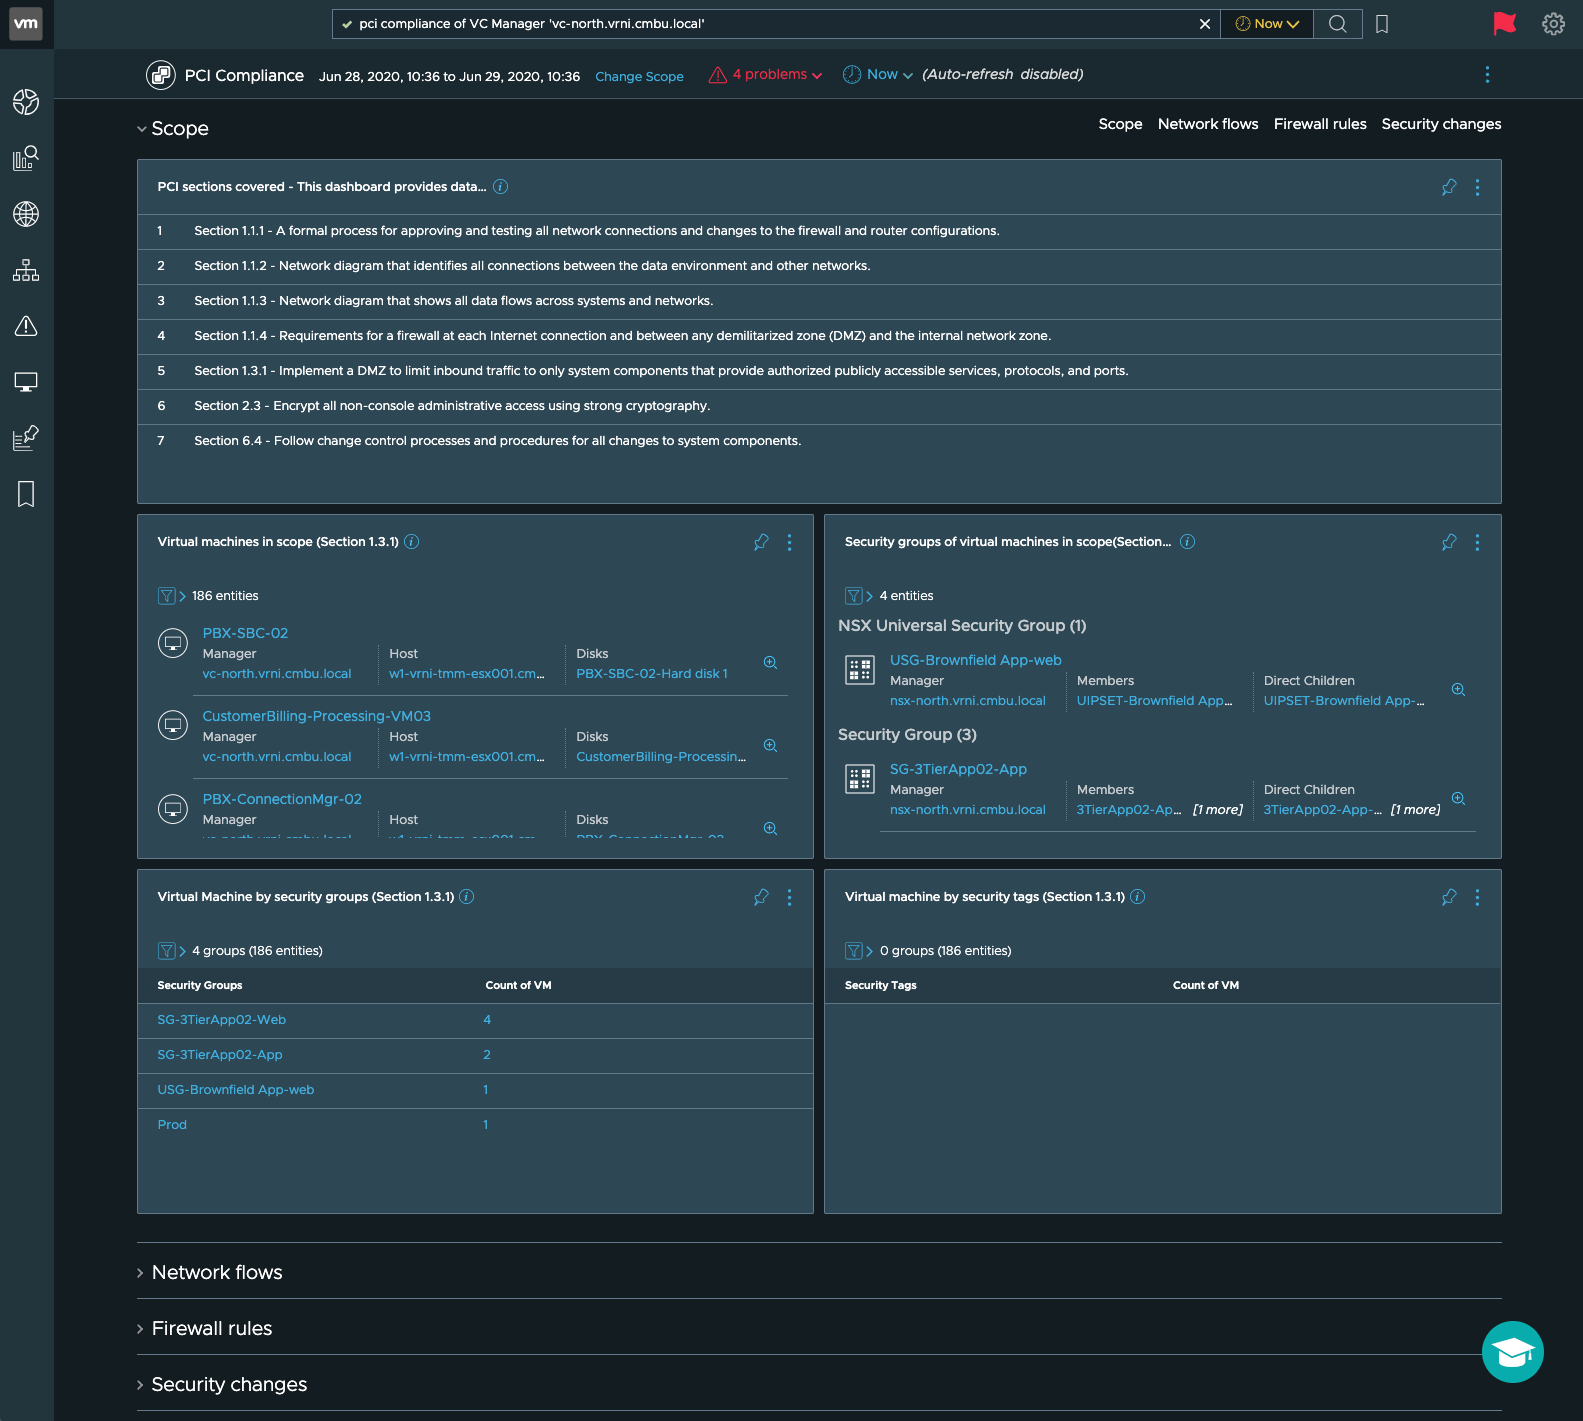The image size is (1583, 1421).
Task: Expand the 4 problems dropdown
Action: (766, 75)
